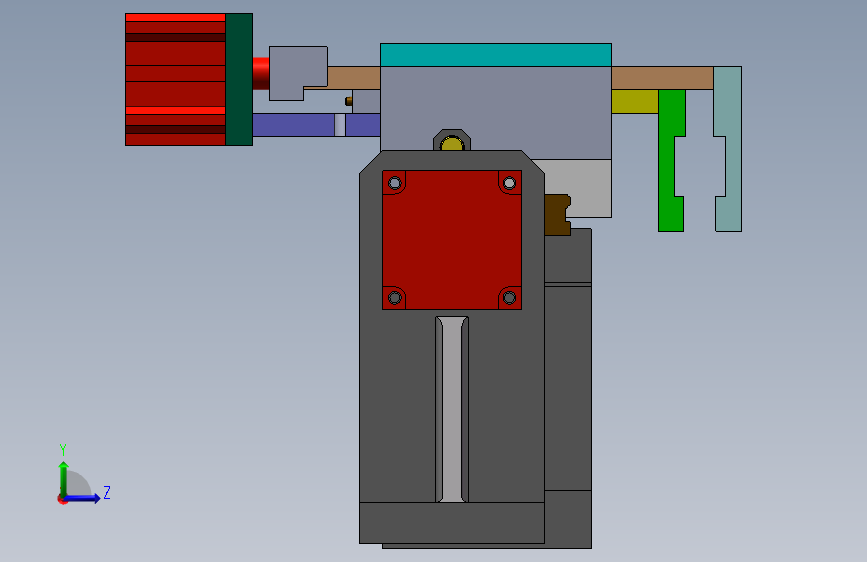Screen dimensions: 867x562
Task: Click the red origin dot of the axis triad
Action: (62, 499)
